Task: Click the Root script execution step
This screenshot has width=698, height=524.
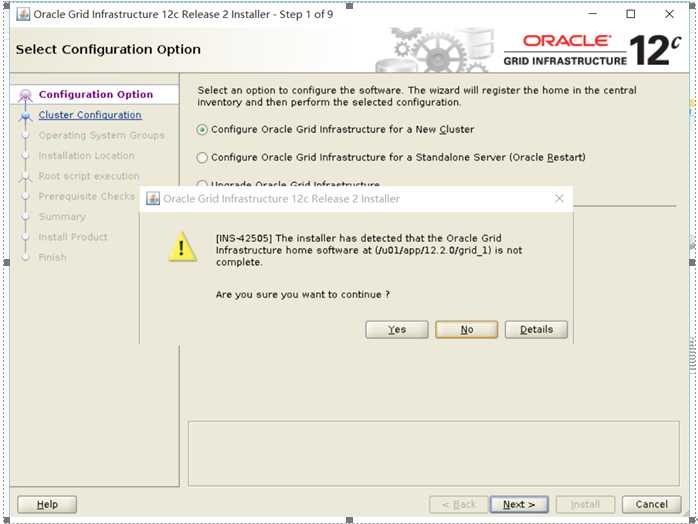Action: 89,176
